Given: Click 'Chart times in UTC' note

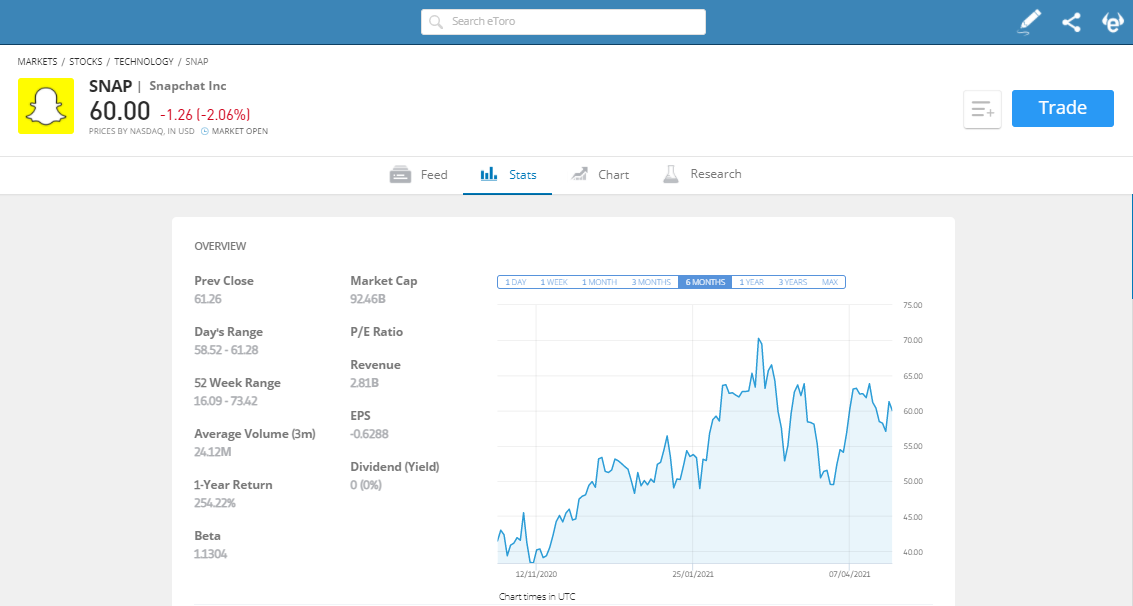Looking at the screenshot, I should click(537, 597).
